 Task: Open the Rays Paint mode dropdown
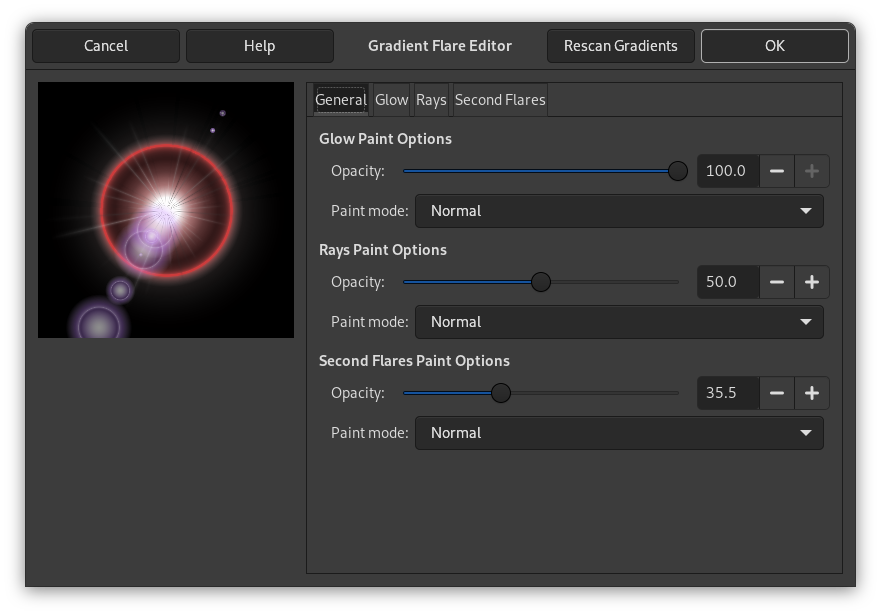point(619,321)
